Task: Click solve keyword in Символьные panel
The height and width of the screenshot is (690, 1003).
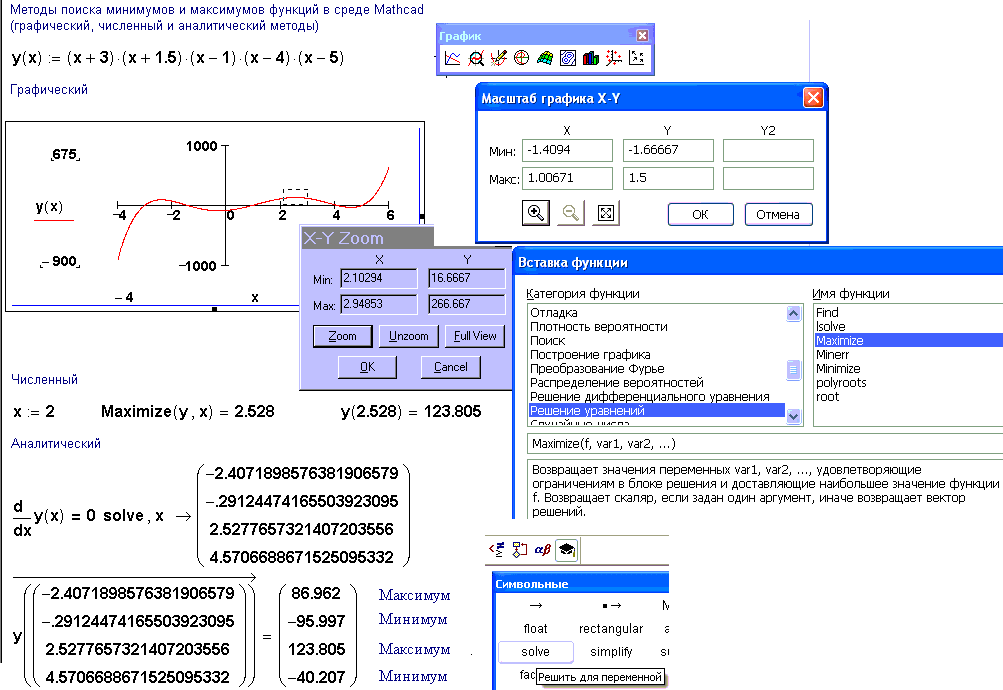Action: 535,652
